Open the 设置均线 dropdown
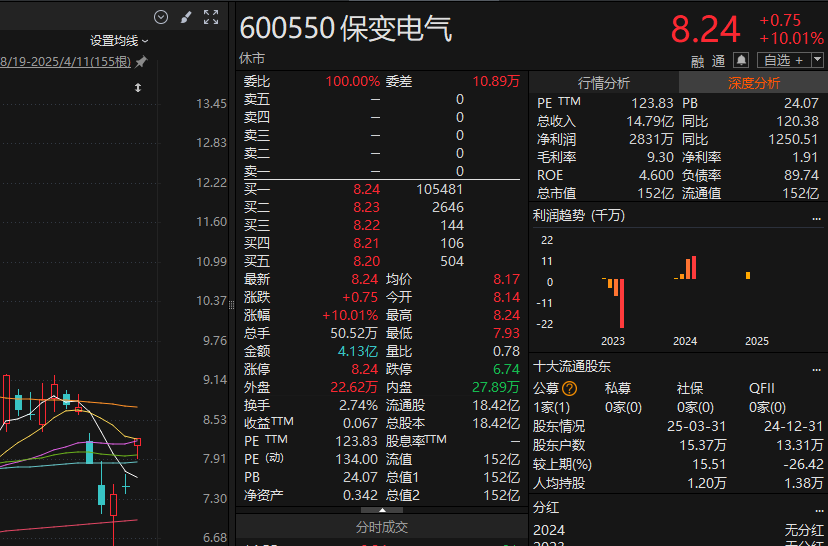The width and height of the screenshot is (828, 546). (x=119, y=41)
